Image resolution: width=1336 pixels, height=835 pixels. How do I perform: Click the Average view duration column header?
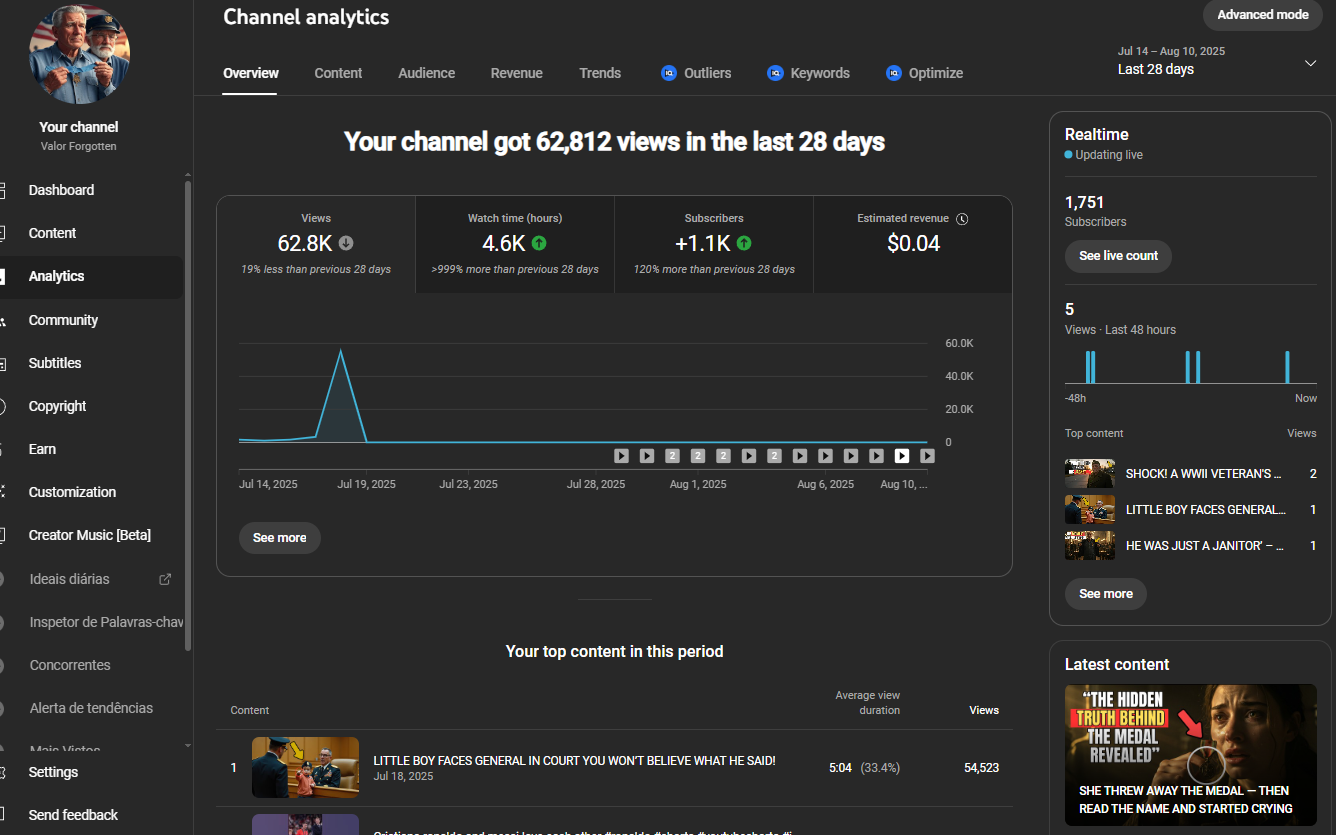click(868, 703)
